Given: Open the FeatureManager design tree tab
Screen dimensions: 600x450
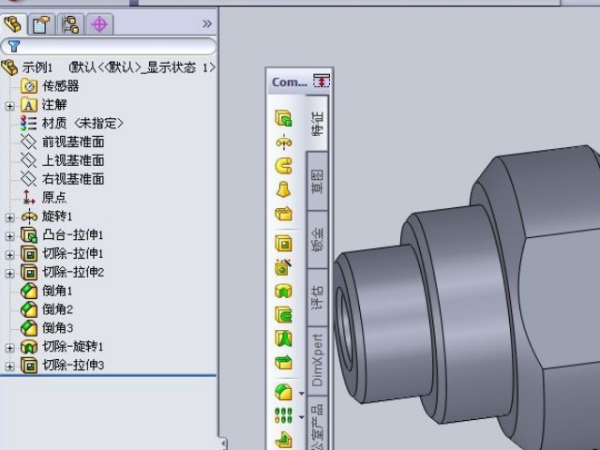Looking at the screenshot, I should [13, 24].
